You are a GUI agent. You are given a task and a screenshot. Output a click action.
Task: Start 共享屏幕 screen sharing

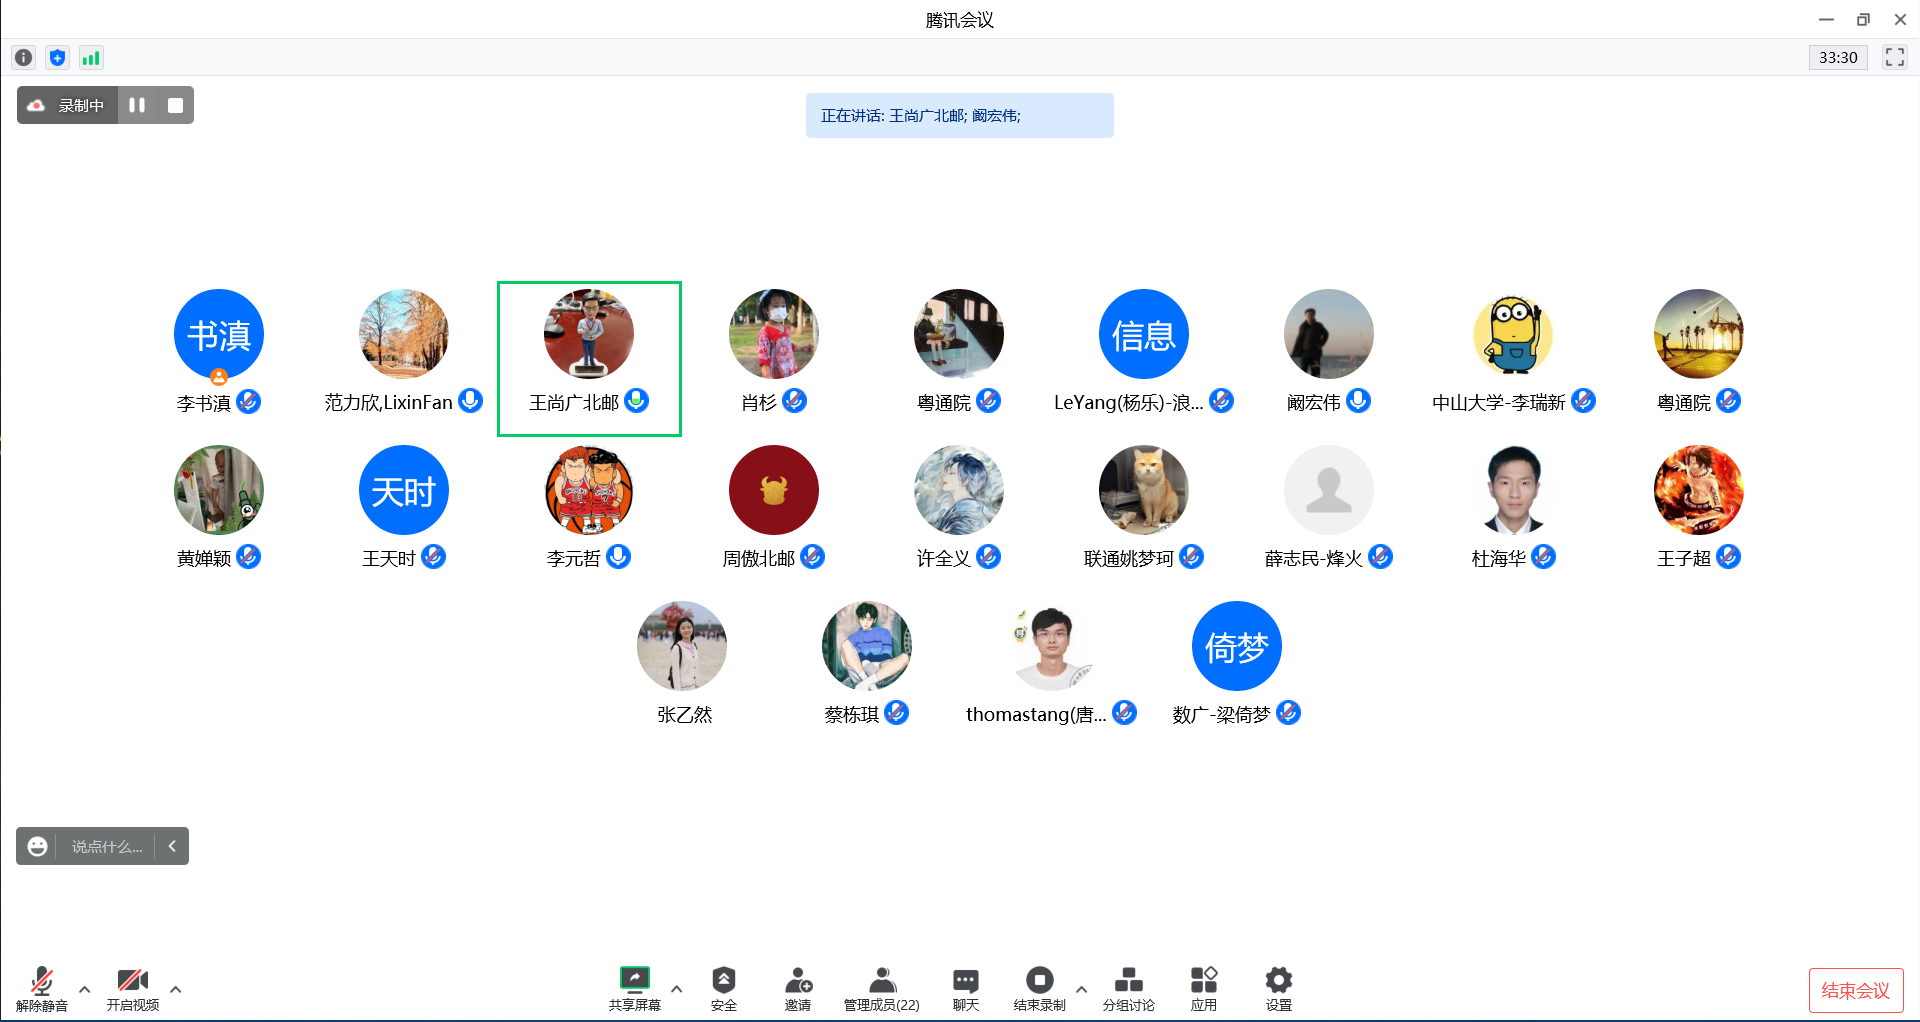click(635, 989)
